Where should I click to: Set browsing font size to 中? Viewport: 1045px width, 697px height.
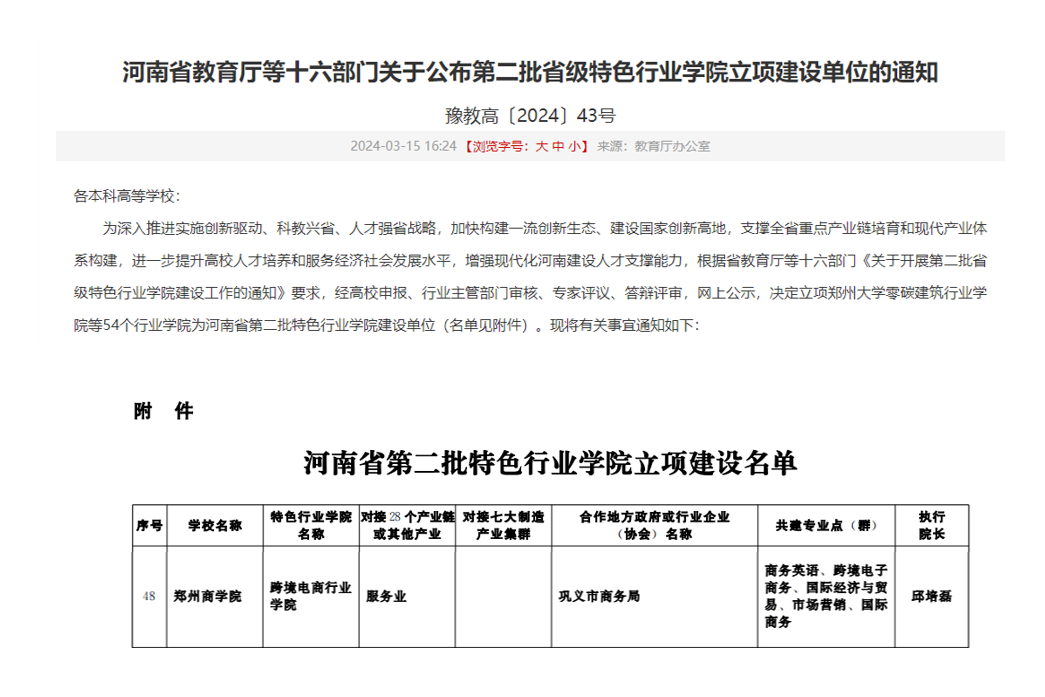point(558,146)
